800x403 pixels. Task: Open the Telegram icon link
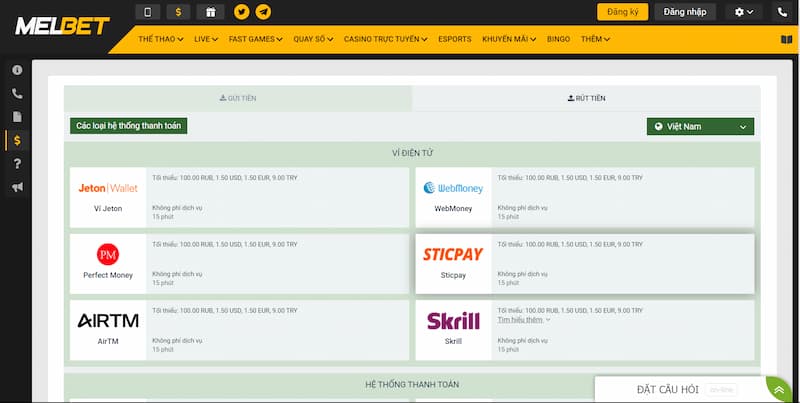263,13
